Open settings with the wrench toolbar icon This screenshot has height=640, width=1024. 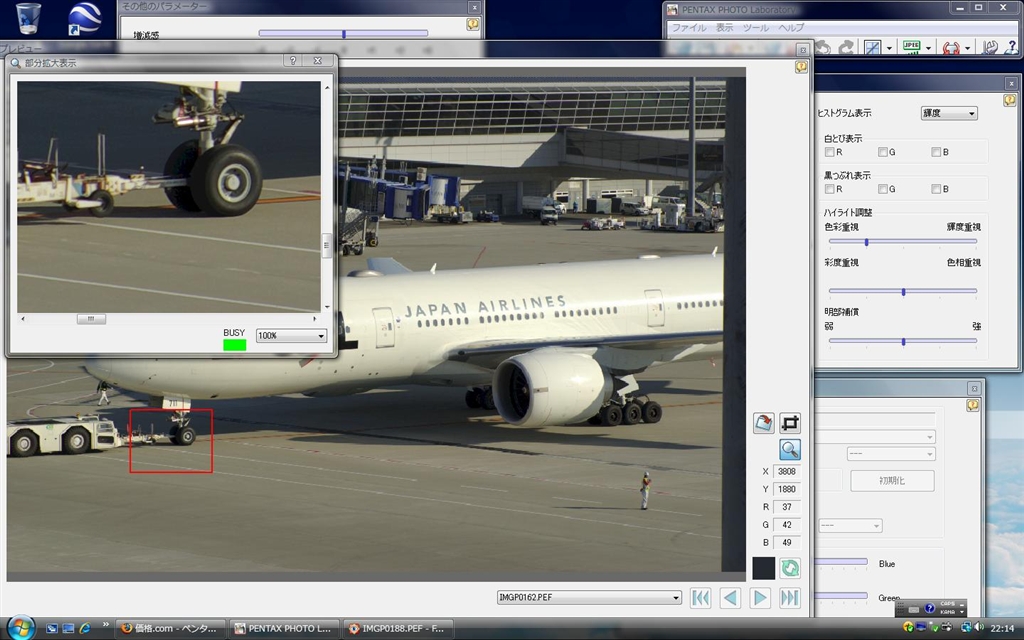(x=990, y=47)
